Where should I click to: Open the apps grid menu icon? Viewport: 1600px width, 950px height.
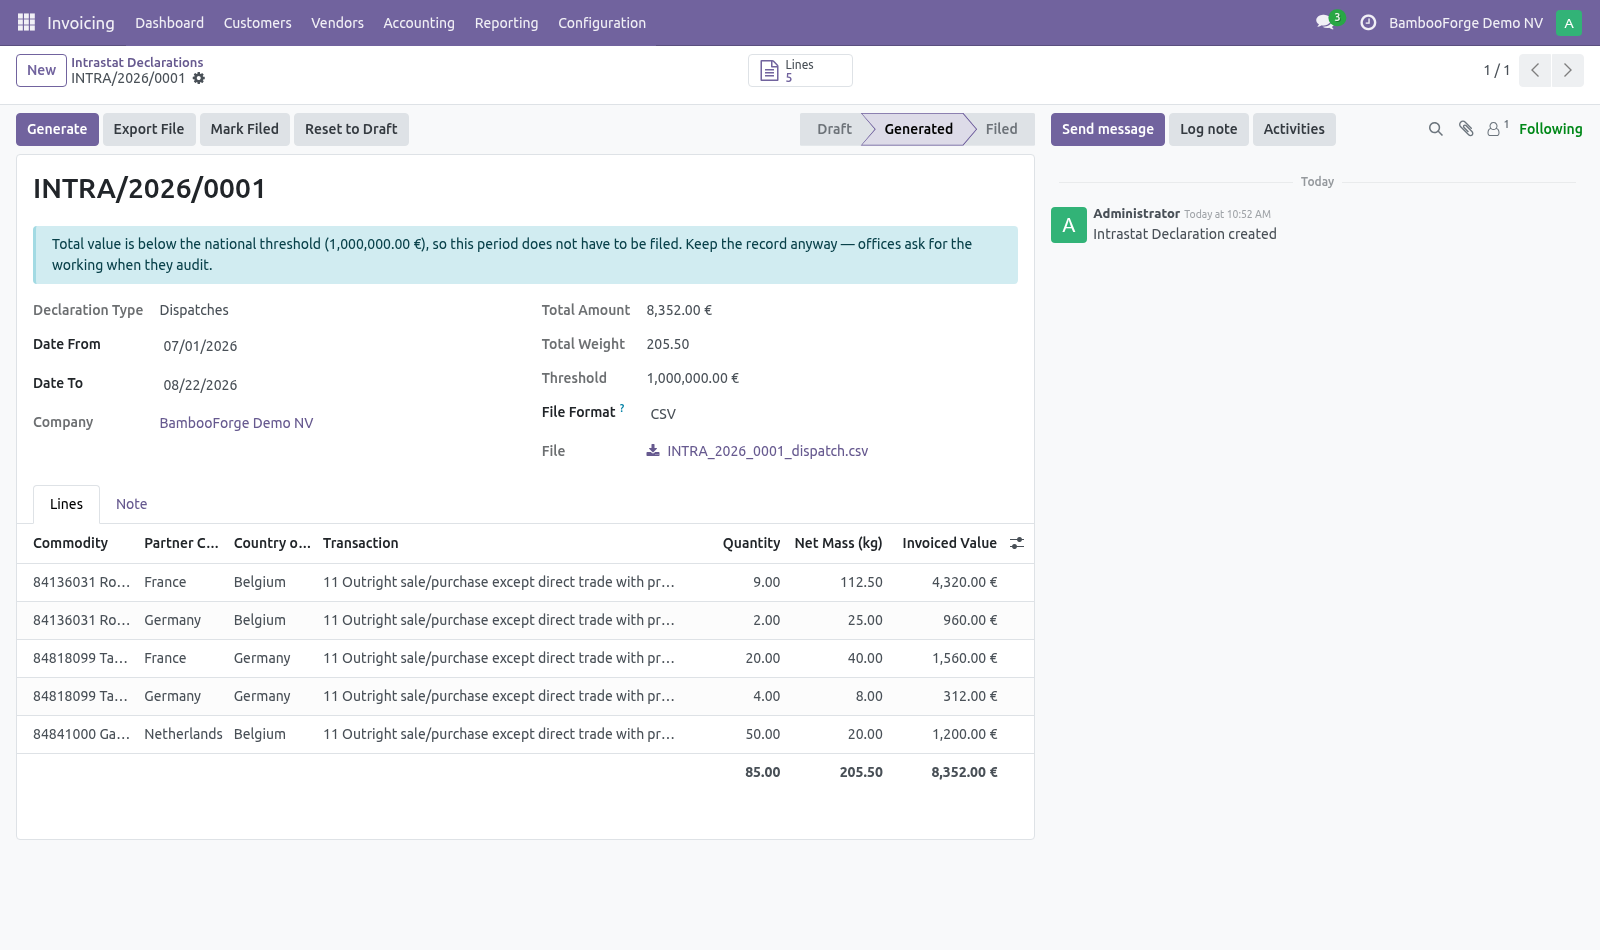pos(26,22)
